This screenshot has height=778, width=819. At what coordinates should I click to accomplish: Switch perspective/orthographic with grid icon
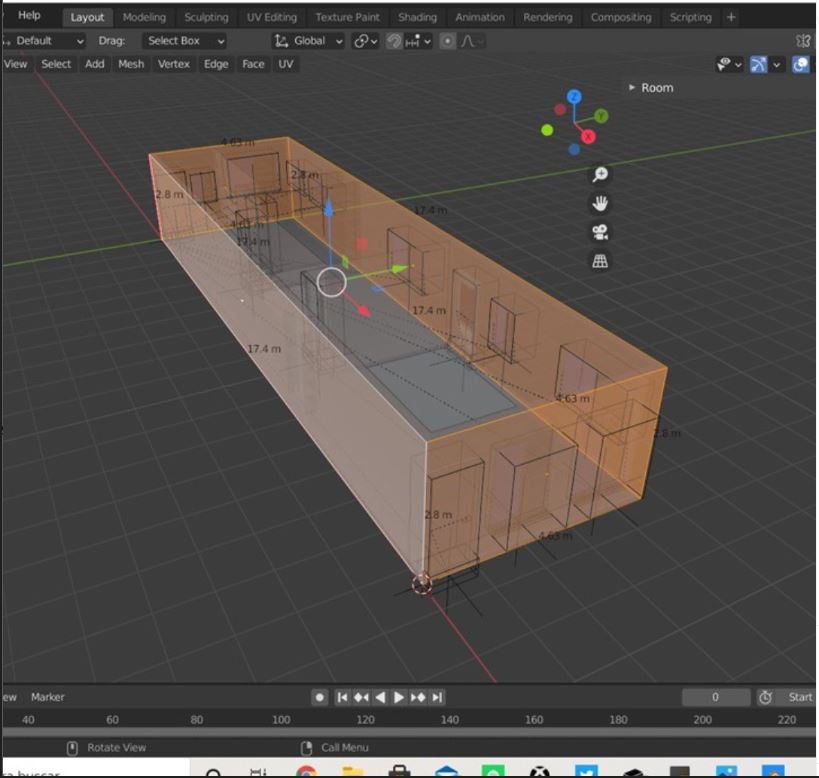(x=600, y=262)
